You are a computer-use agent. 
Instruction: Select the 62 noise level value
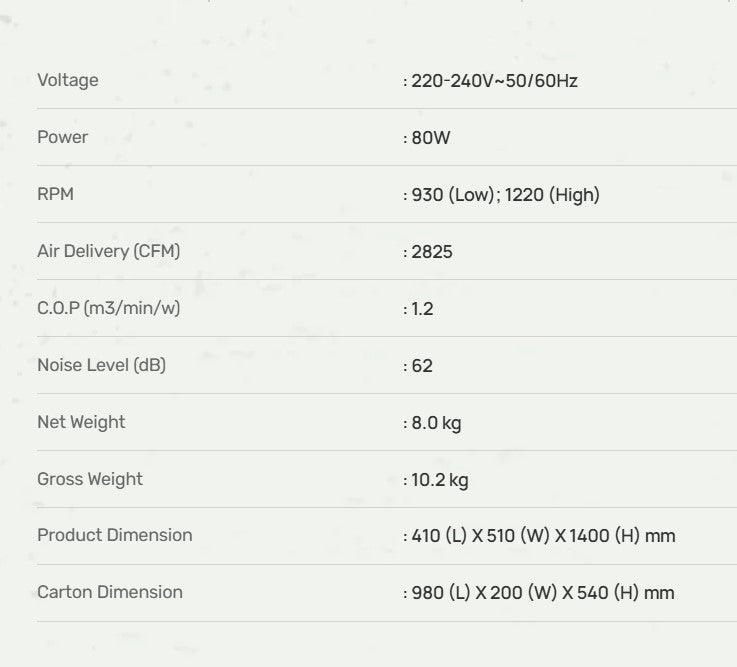pos(422,365)
